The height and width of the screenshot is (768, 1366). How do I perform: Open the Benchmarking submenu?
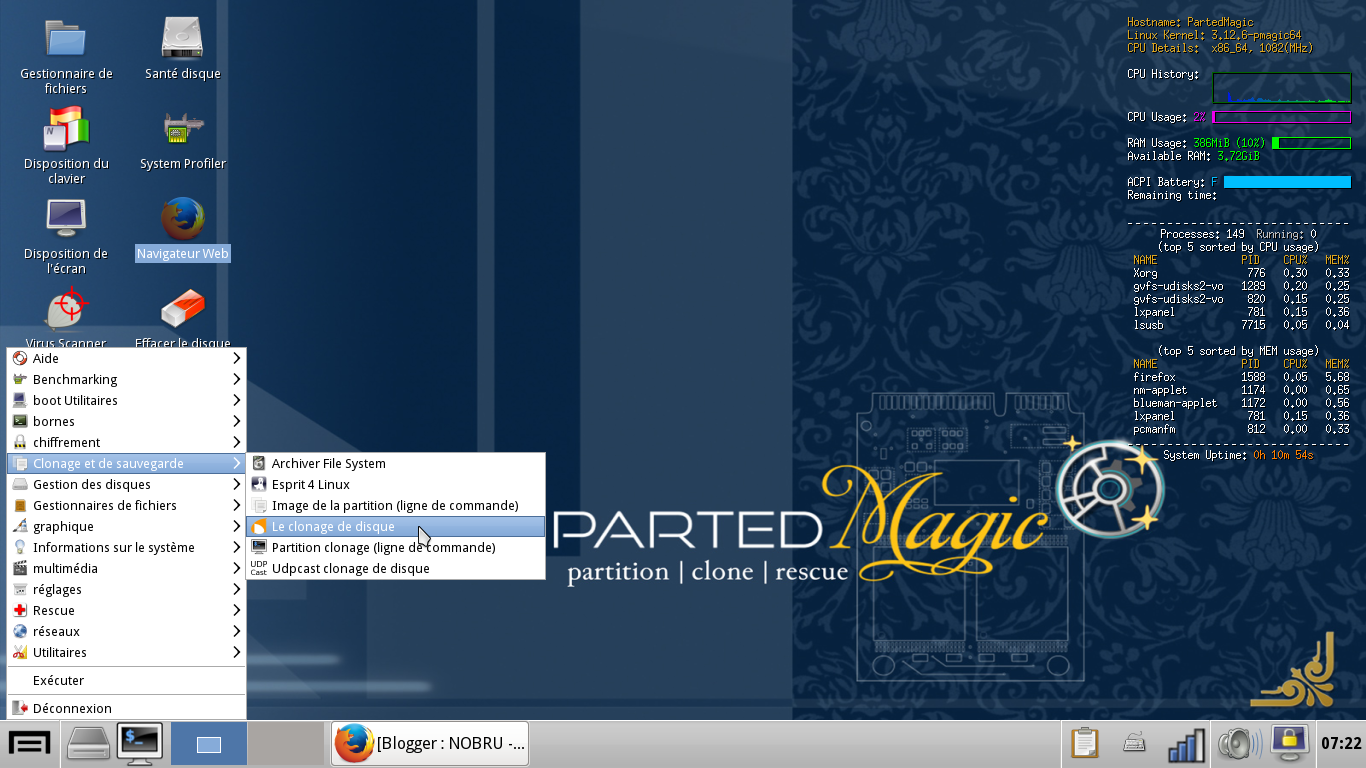(126, 379)
